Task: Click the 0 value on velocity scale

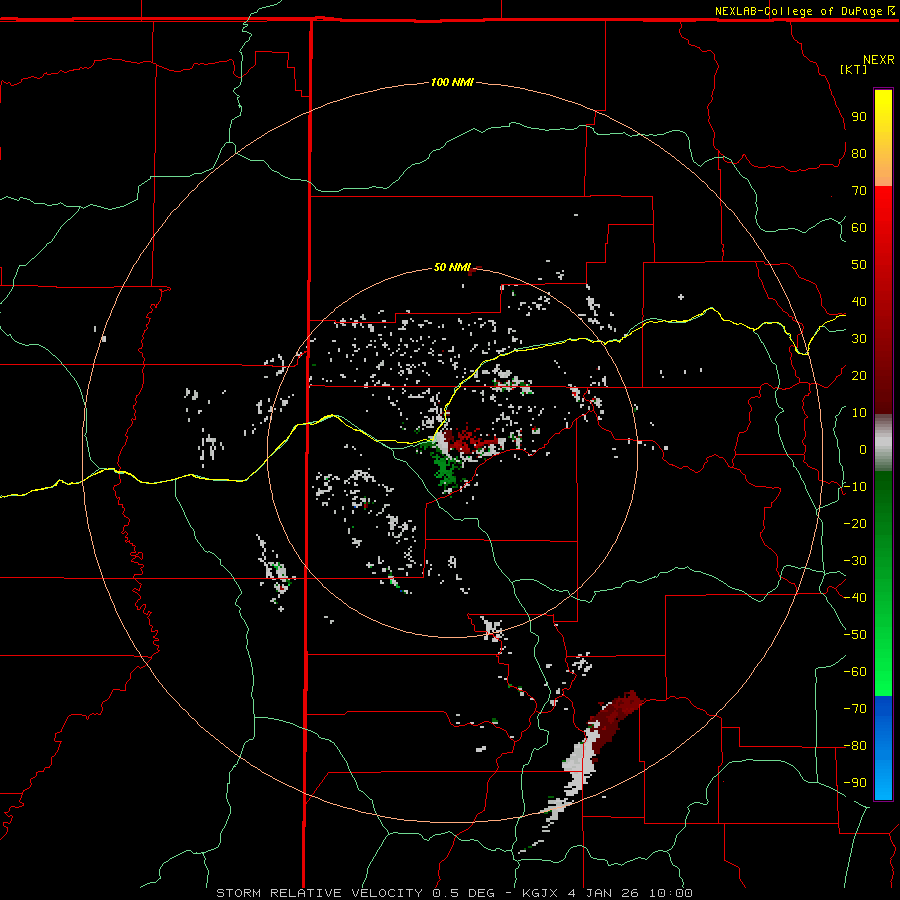Action: click(863, 449)
